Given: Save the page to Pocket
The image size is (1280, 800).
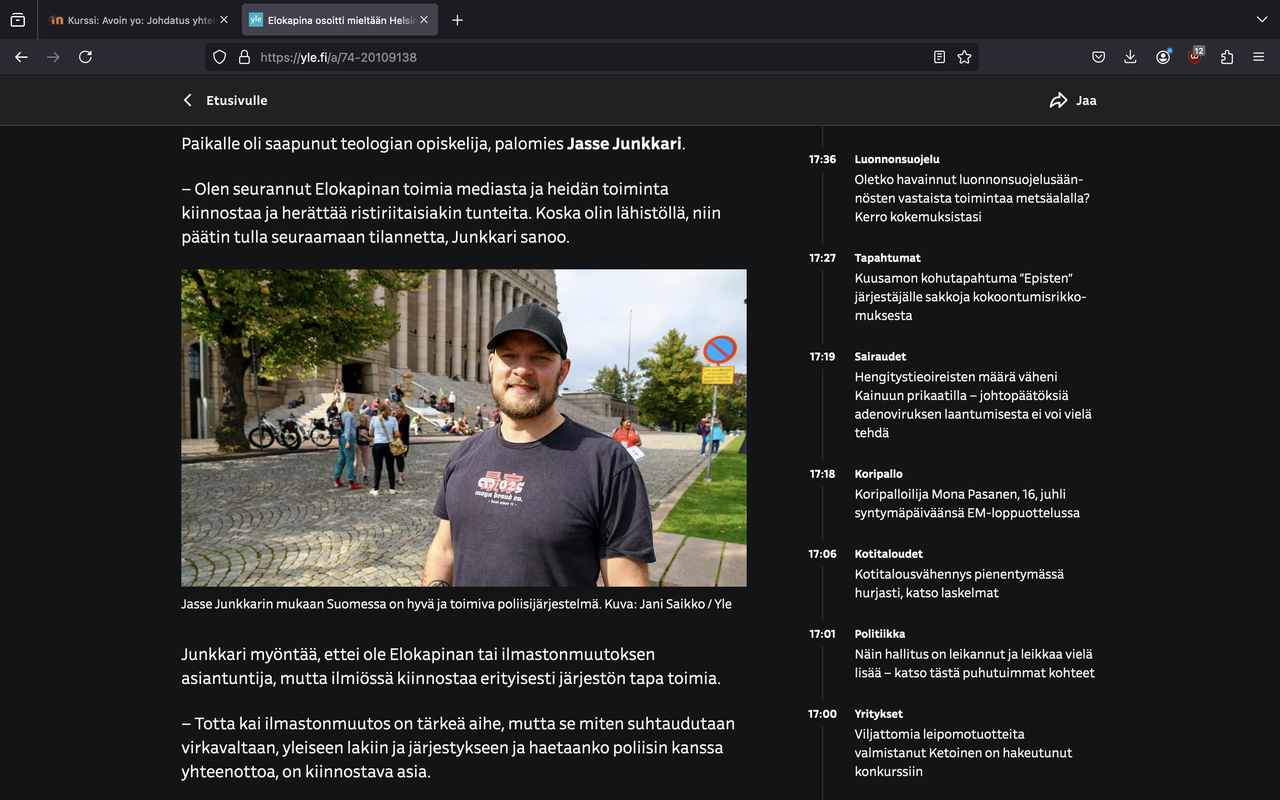Looking at the screenshot, I should click(x=1098, y=57).
